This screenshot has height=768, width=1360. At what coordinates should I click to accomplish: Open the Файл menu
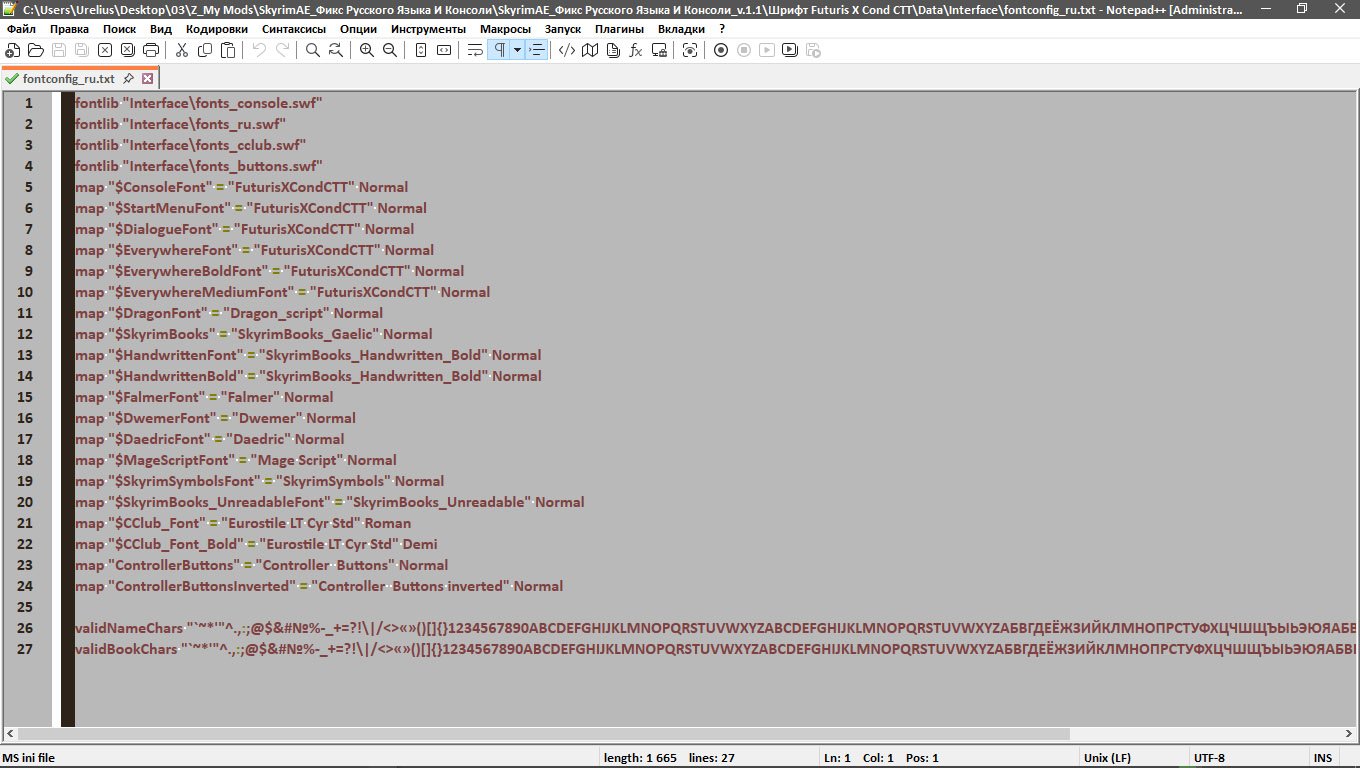point(21,29)
